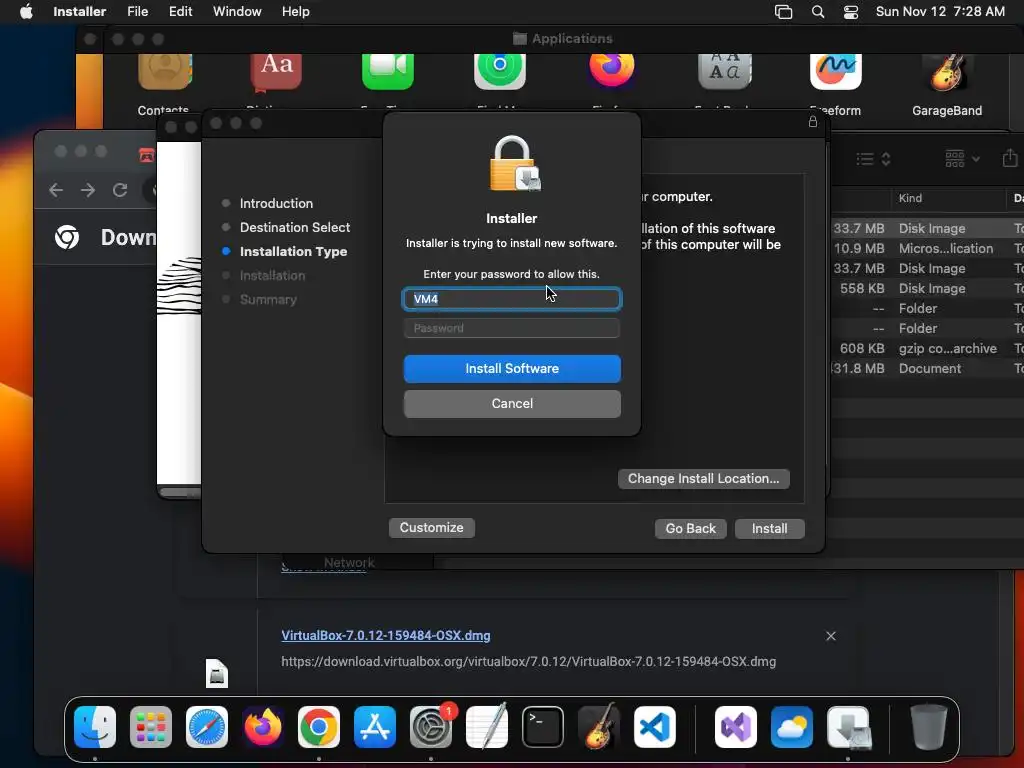The width and height of the screenshot is (1024, 768).
Task: Cancel the Installer password prompt
Action: pos(512,404)
